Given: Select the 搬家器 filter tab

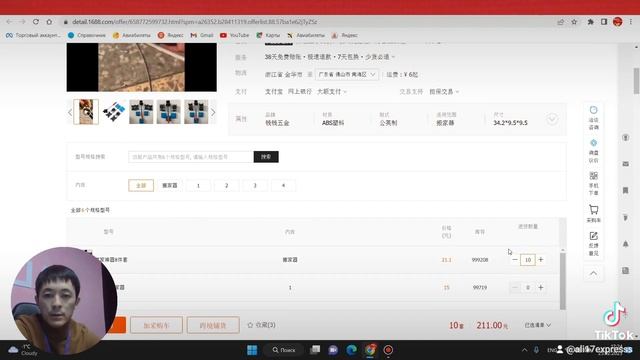Looking at the screenshot, I should pyautogui.click(x=170, y=185).
